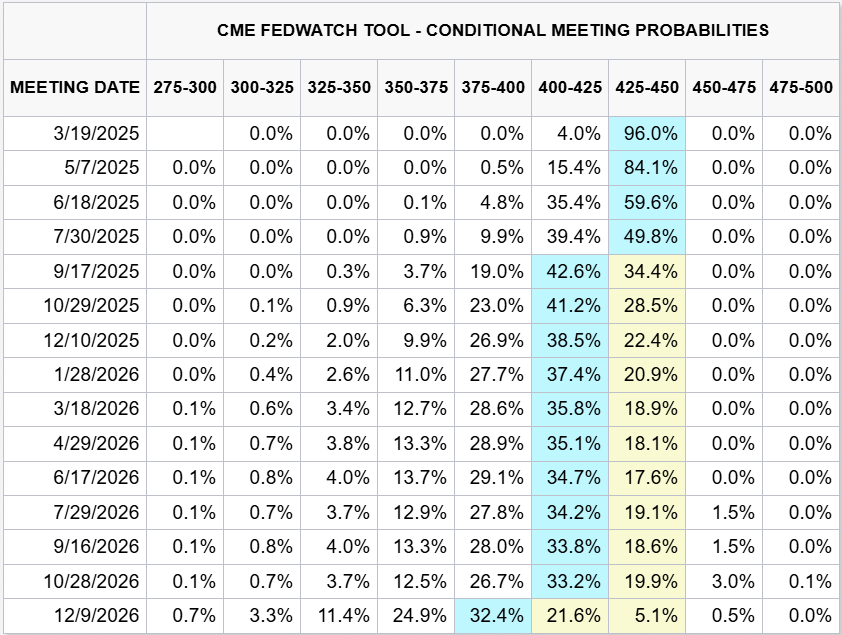Select the 42.6% cell for 9/17/2025
This screenshot has height=635, width=842.
click(x=570, y=271)
